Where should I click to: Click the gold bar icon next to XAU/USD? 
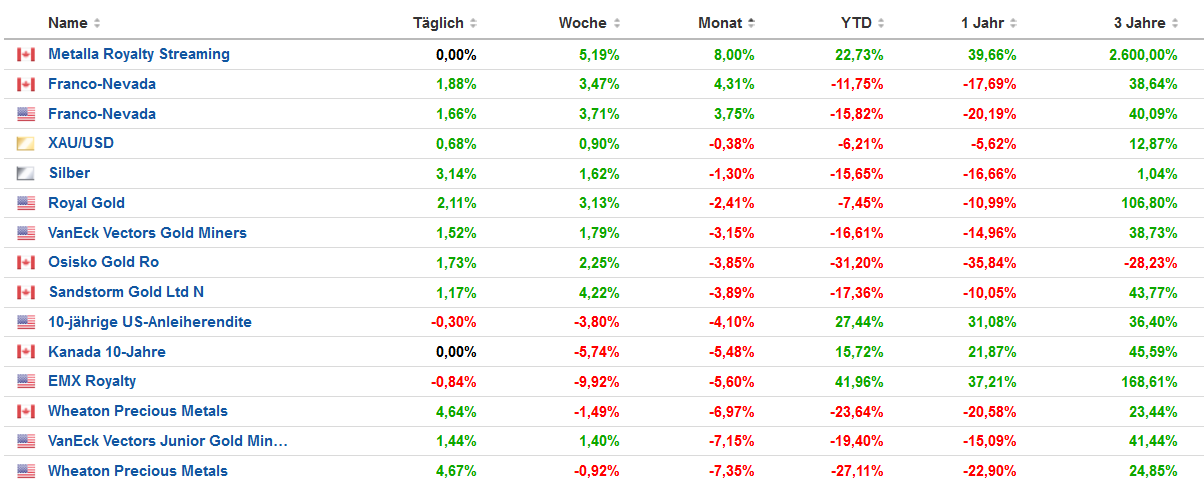click(26, 144)
